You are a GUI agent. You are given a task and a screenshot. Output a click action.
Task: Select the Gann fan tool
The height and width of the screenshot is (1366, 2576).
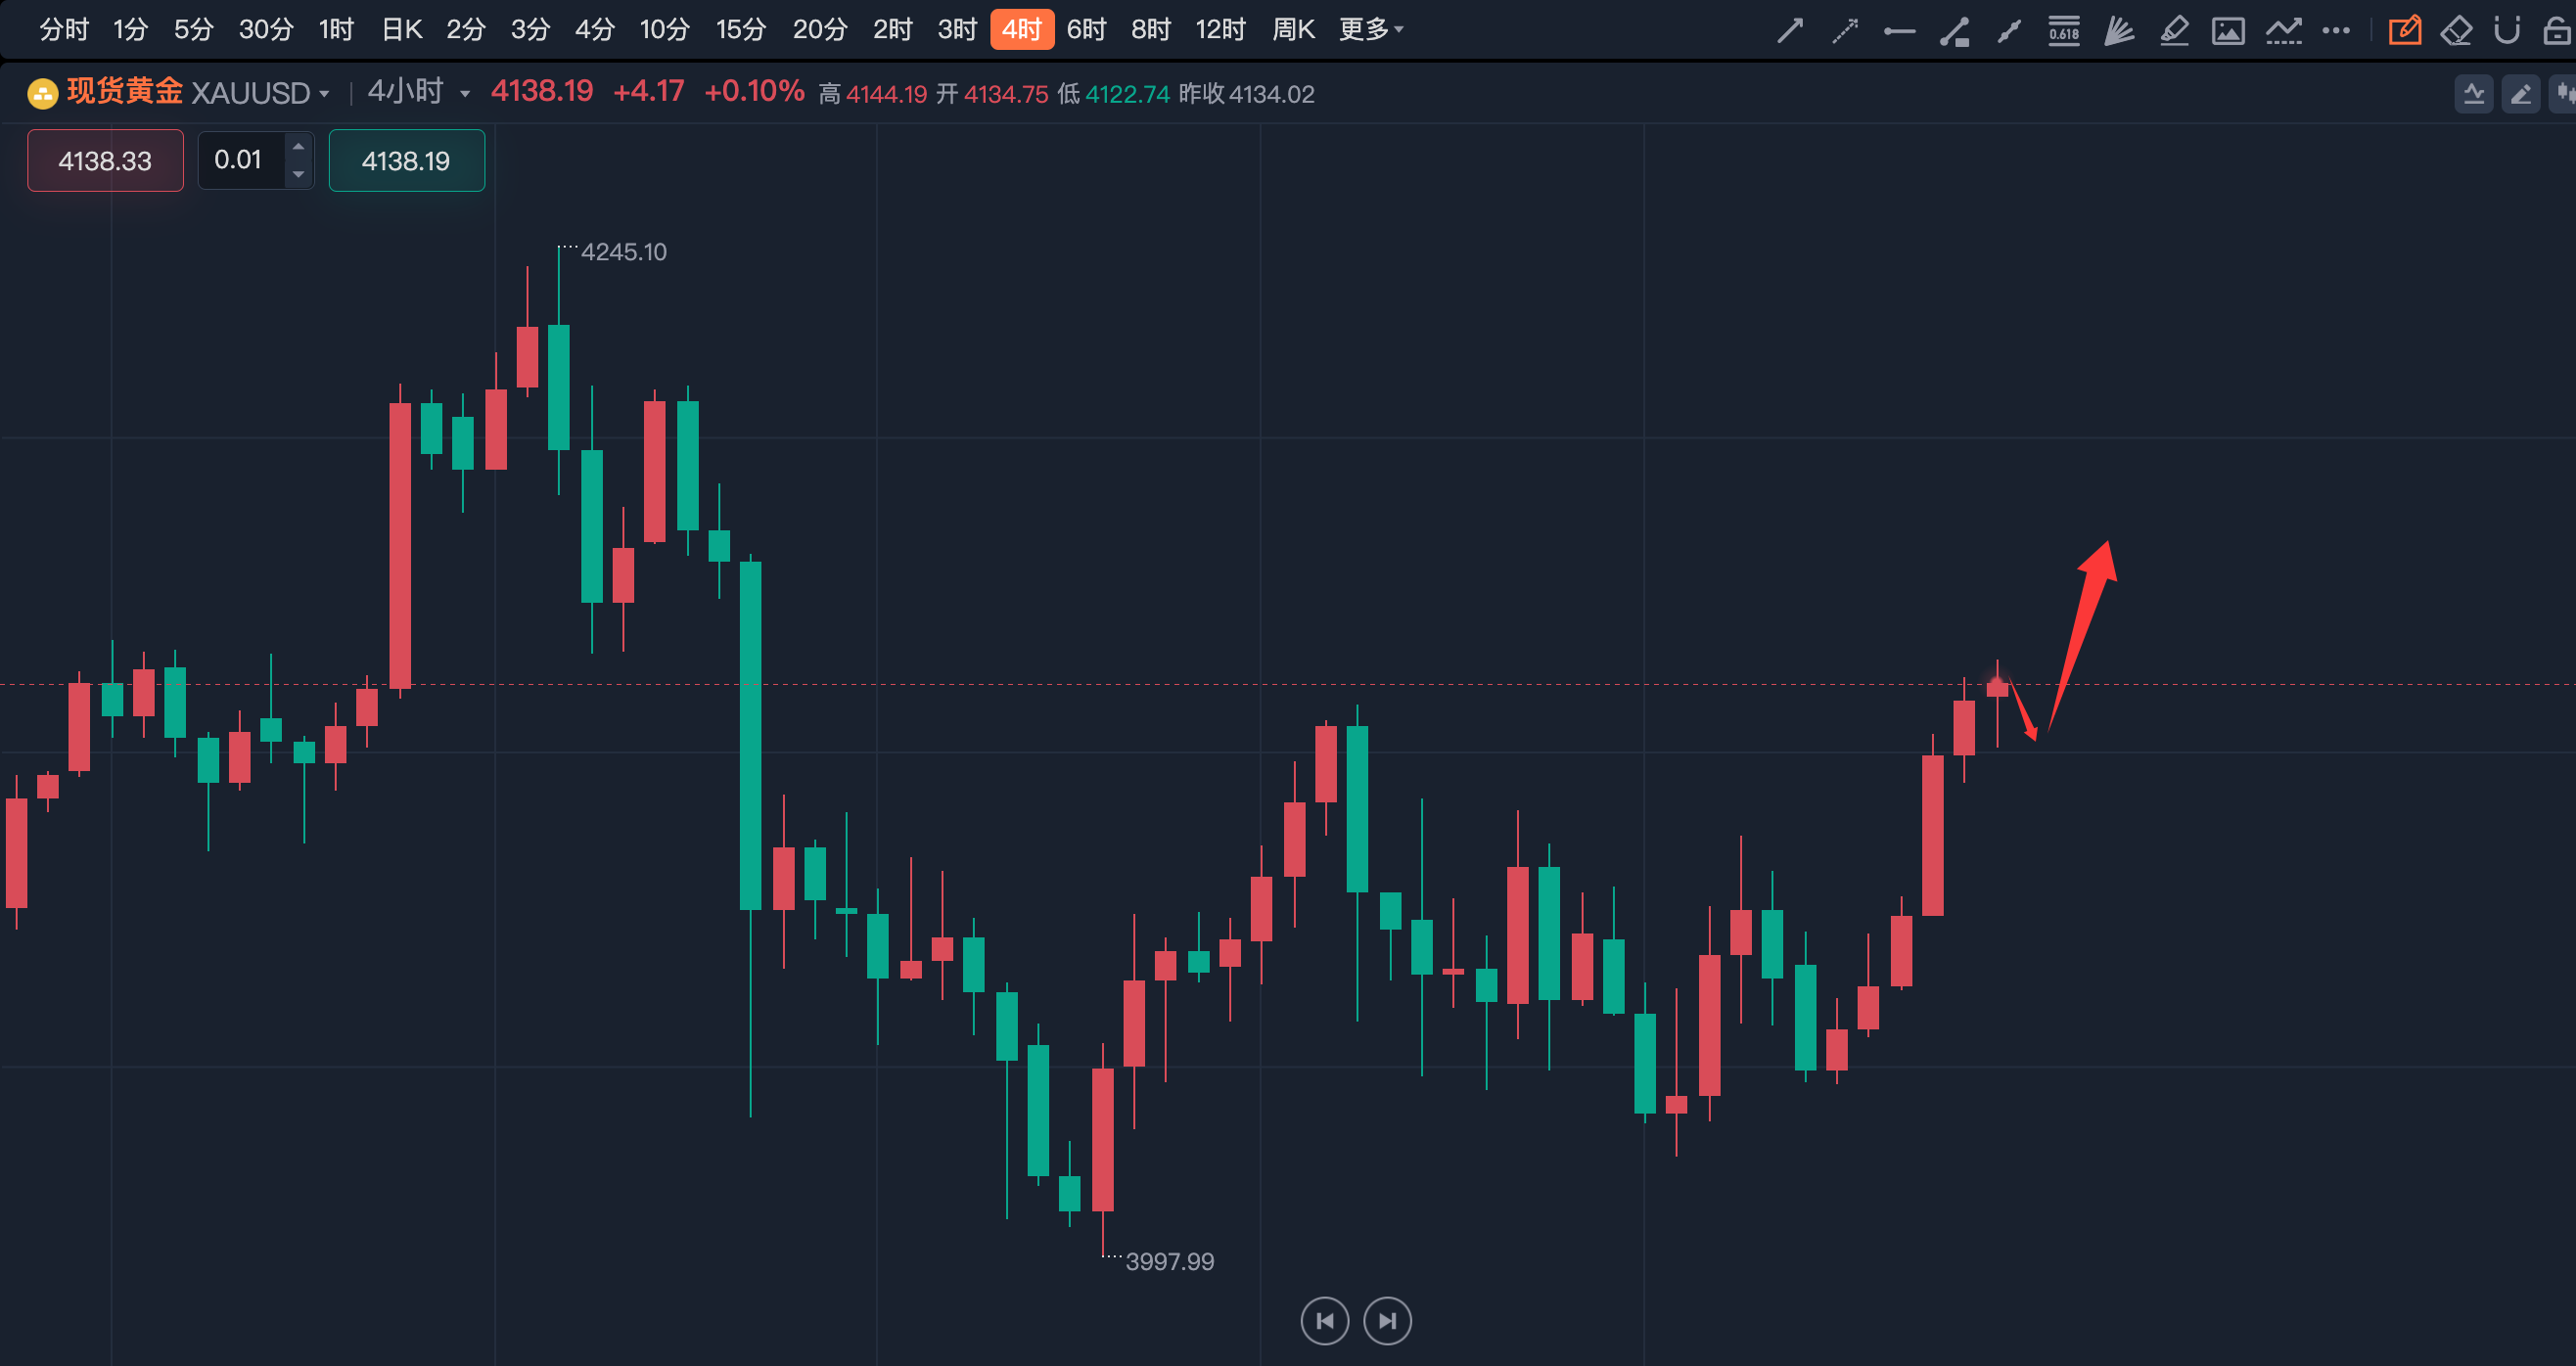click(2118, 30)
